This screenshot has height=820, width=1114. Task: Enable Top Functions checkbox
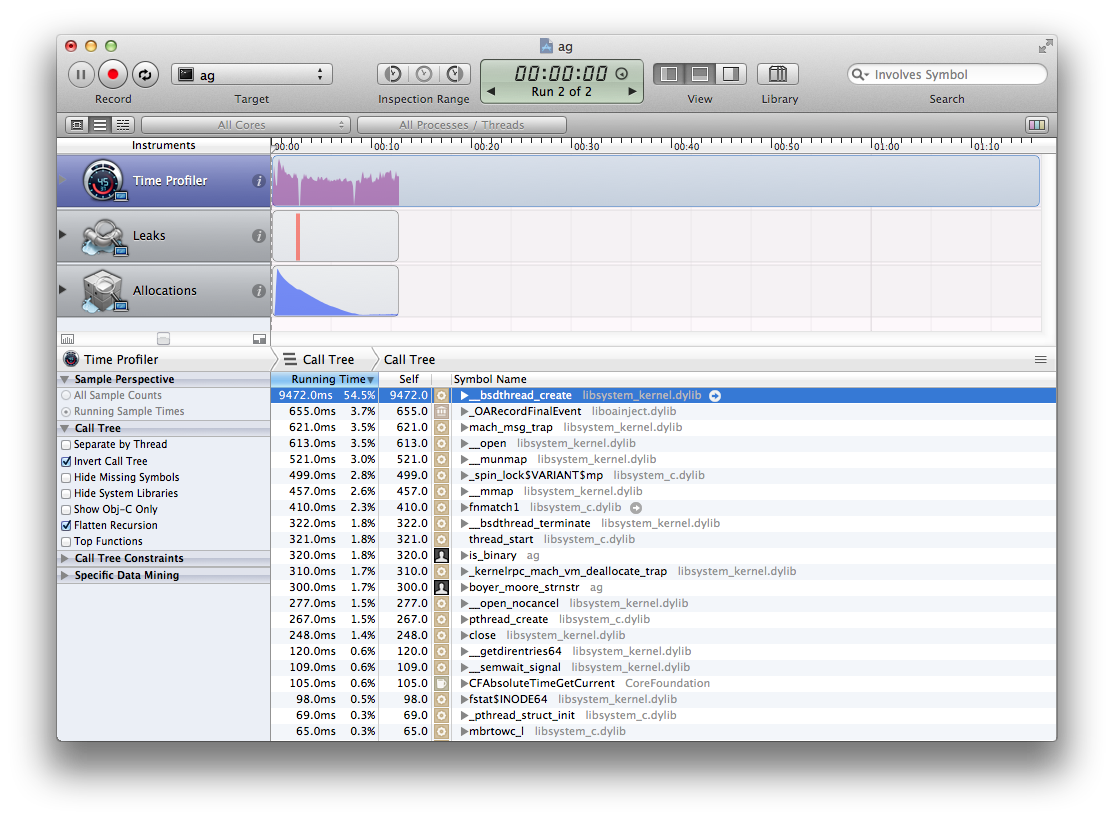(66, 541)
